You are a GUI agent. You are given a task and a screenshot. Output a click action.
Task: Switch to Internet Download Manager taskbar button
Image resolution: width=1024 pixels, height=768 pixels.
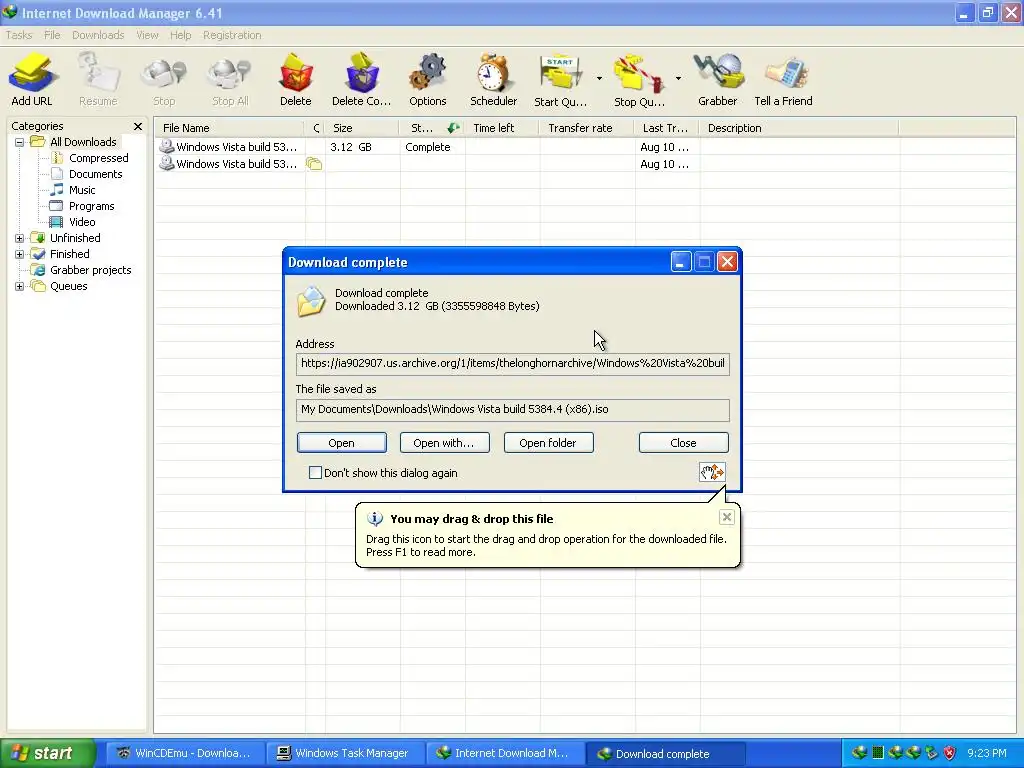(505, 753)
